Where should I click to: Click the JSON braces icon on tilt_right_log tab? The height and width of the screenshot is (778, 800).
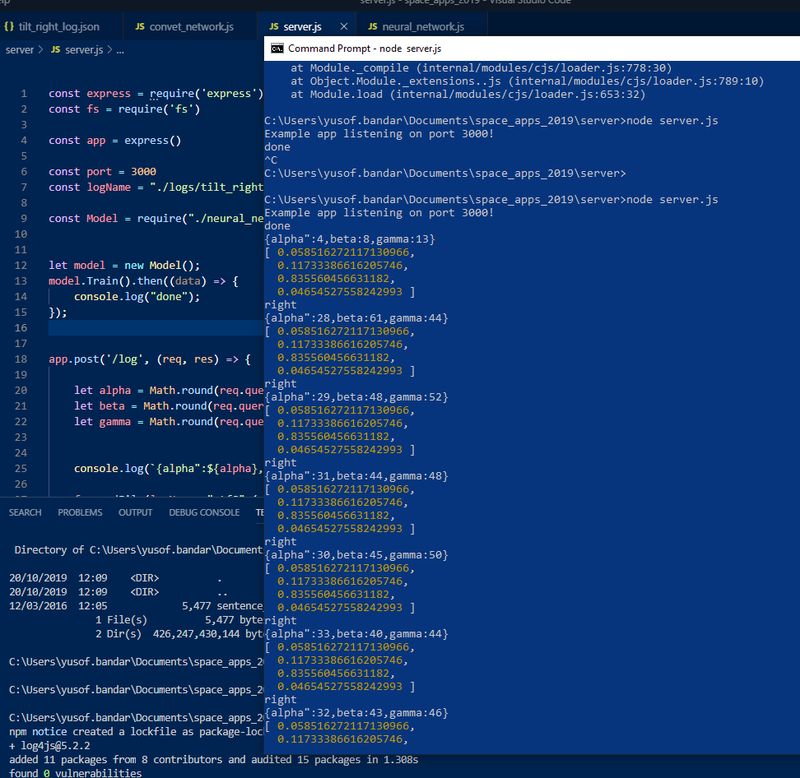(9, 25)
